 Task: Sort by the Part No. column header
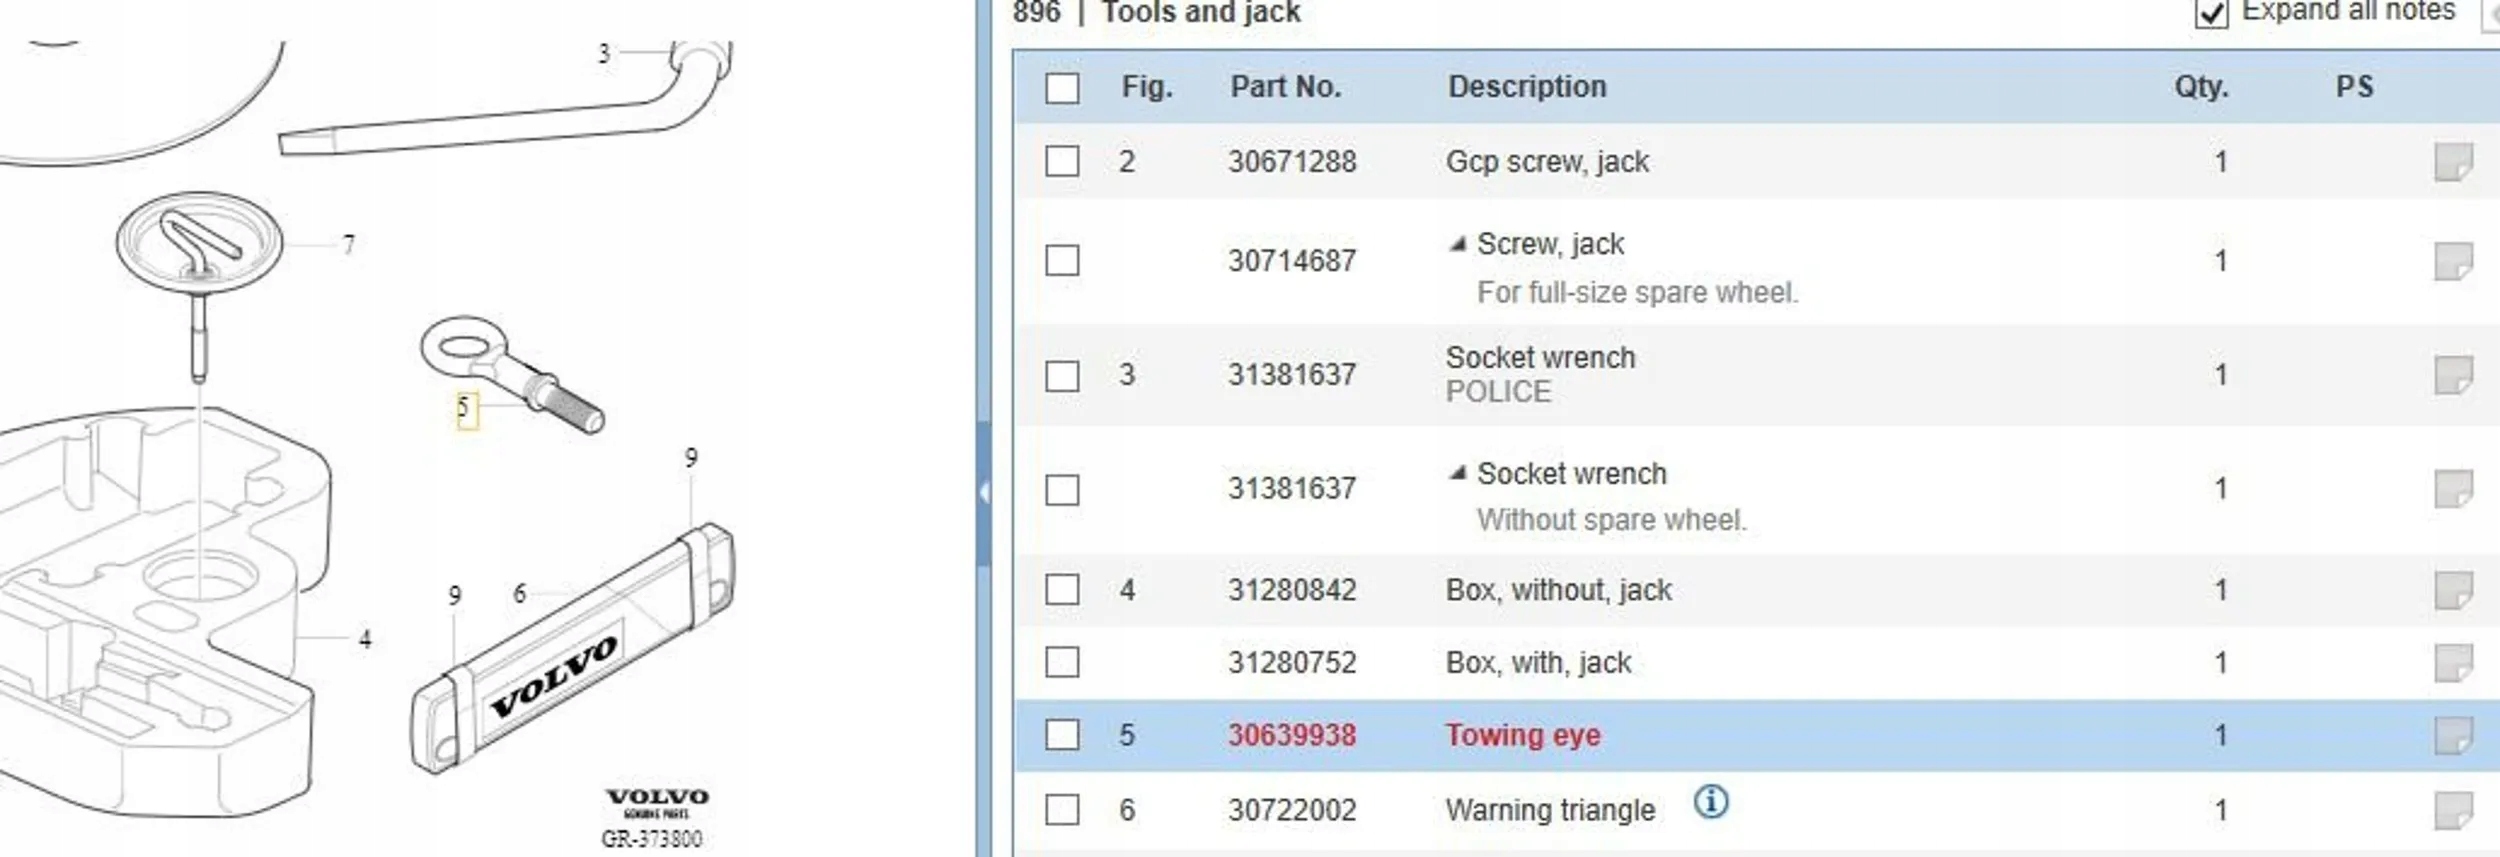click(x=1285, y=87)
